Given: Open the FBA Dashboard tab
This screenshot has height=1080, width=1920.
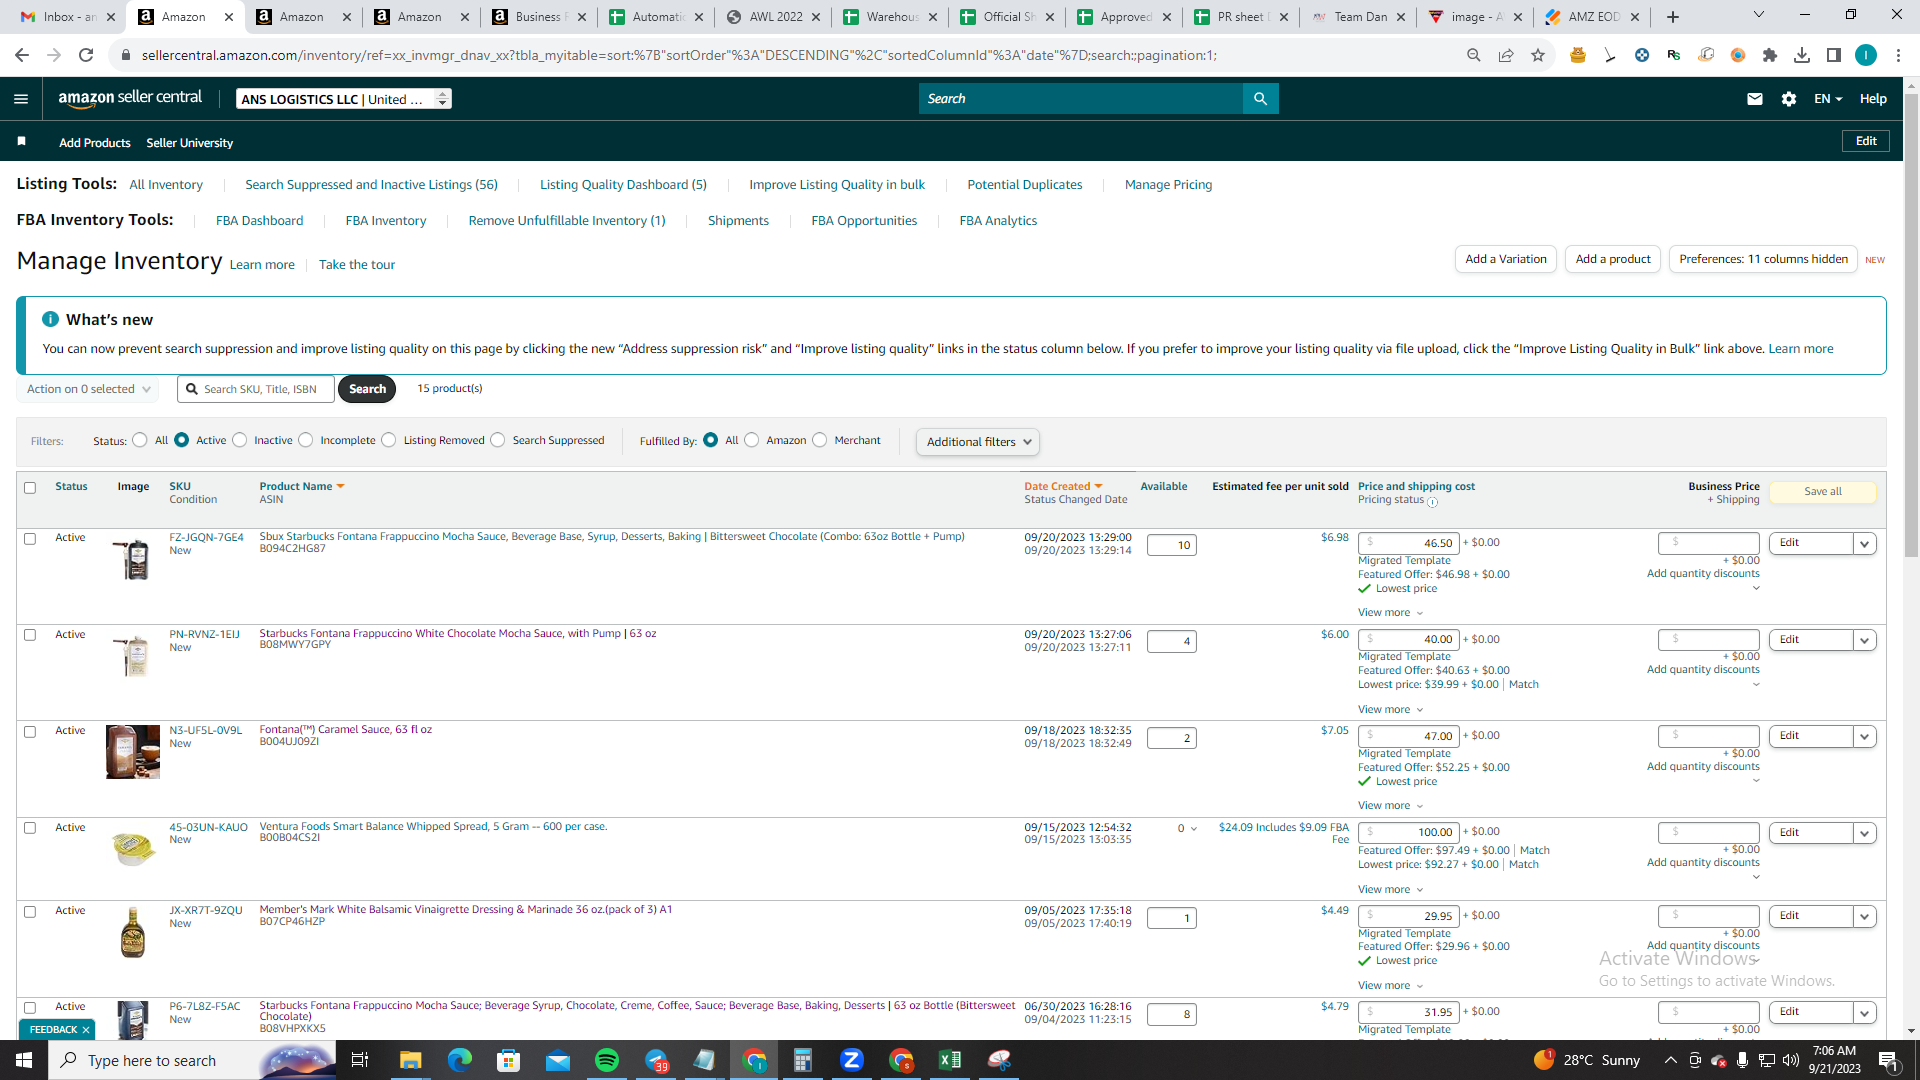Looking at the screenshot, I should click(259, 221).
